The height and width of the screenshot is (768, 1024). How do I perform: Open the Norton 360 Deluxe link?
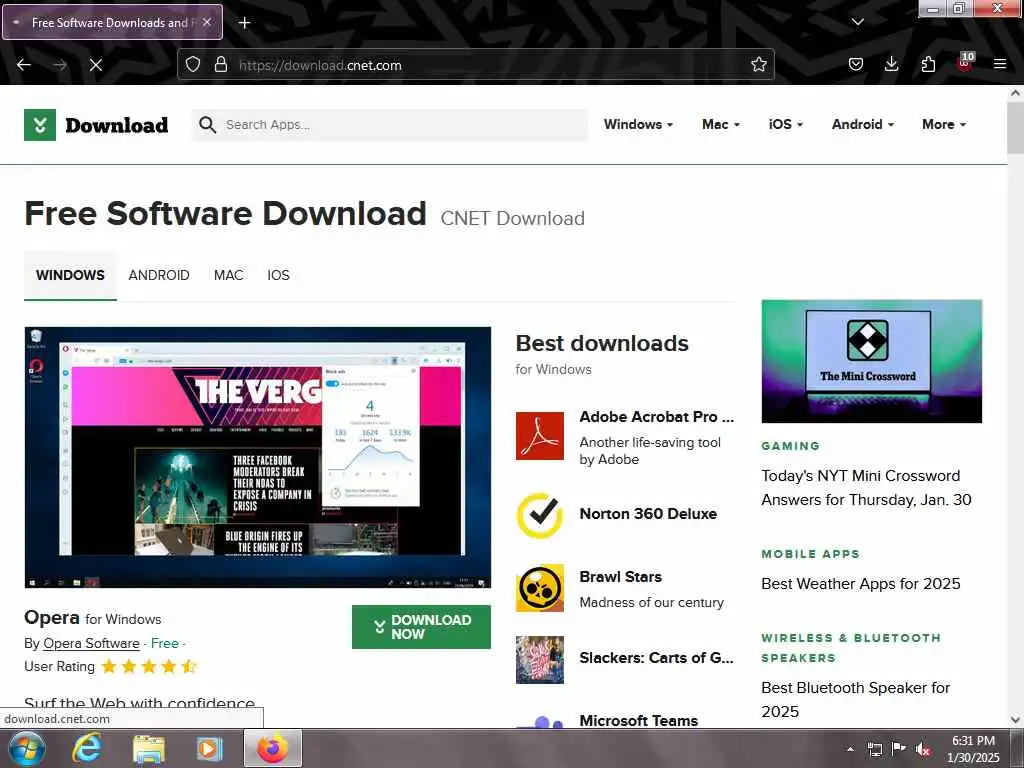coord(648,514)
